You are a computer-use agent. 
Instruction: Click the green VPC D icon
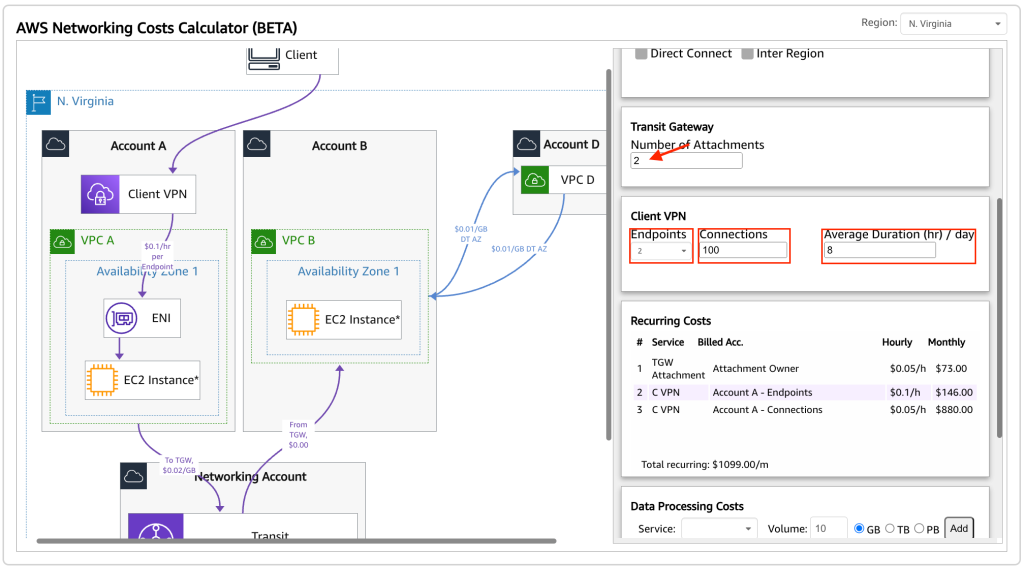tap(535, 180)
